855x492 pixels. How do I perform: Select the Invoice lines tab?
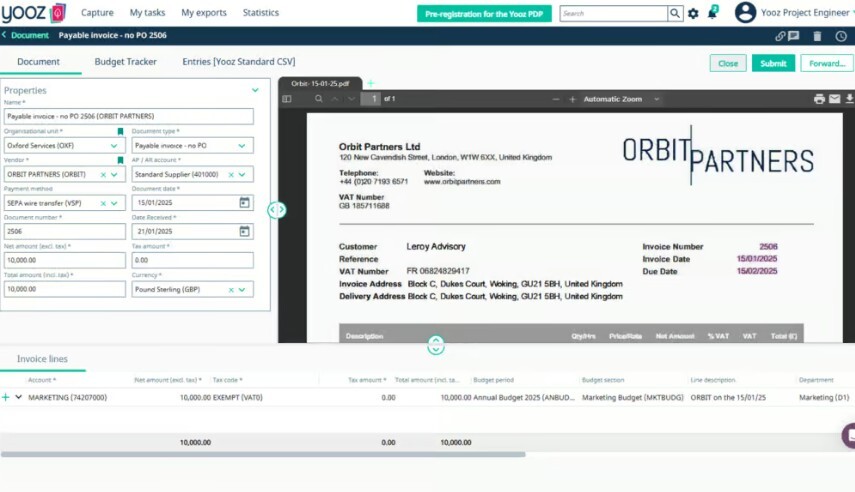coord(42,359)
